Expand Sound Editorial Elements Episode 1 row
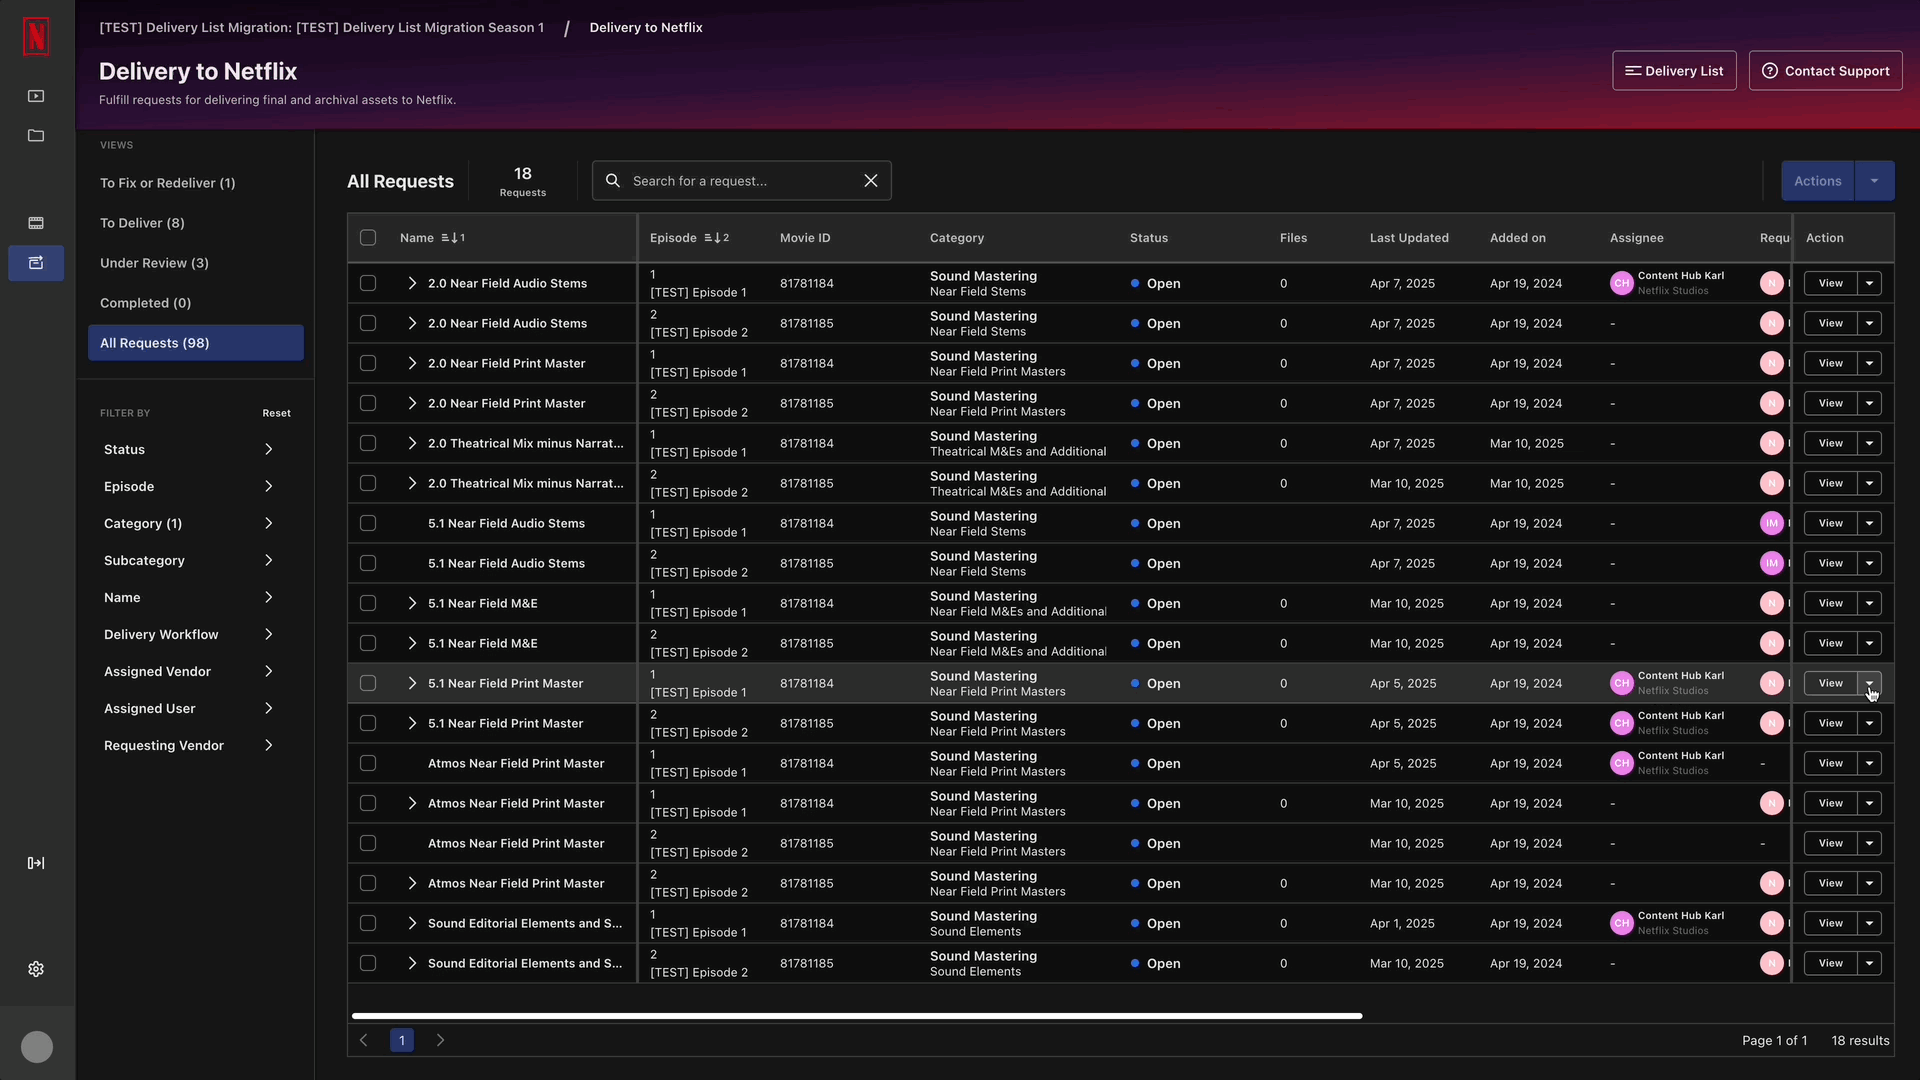 (x=412, y=923)
